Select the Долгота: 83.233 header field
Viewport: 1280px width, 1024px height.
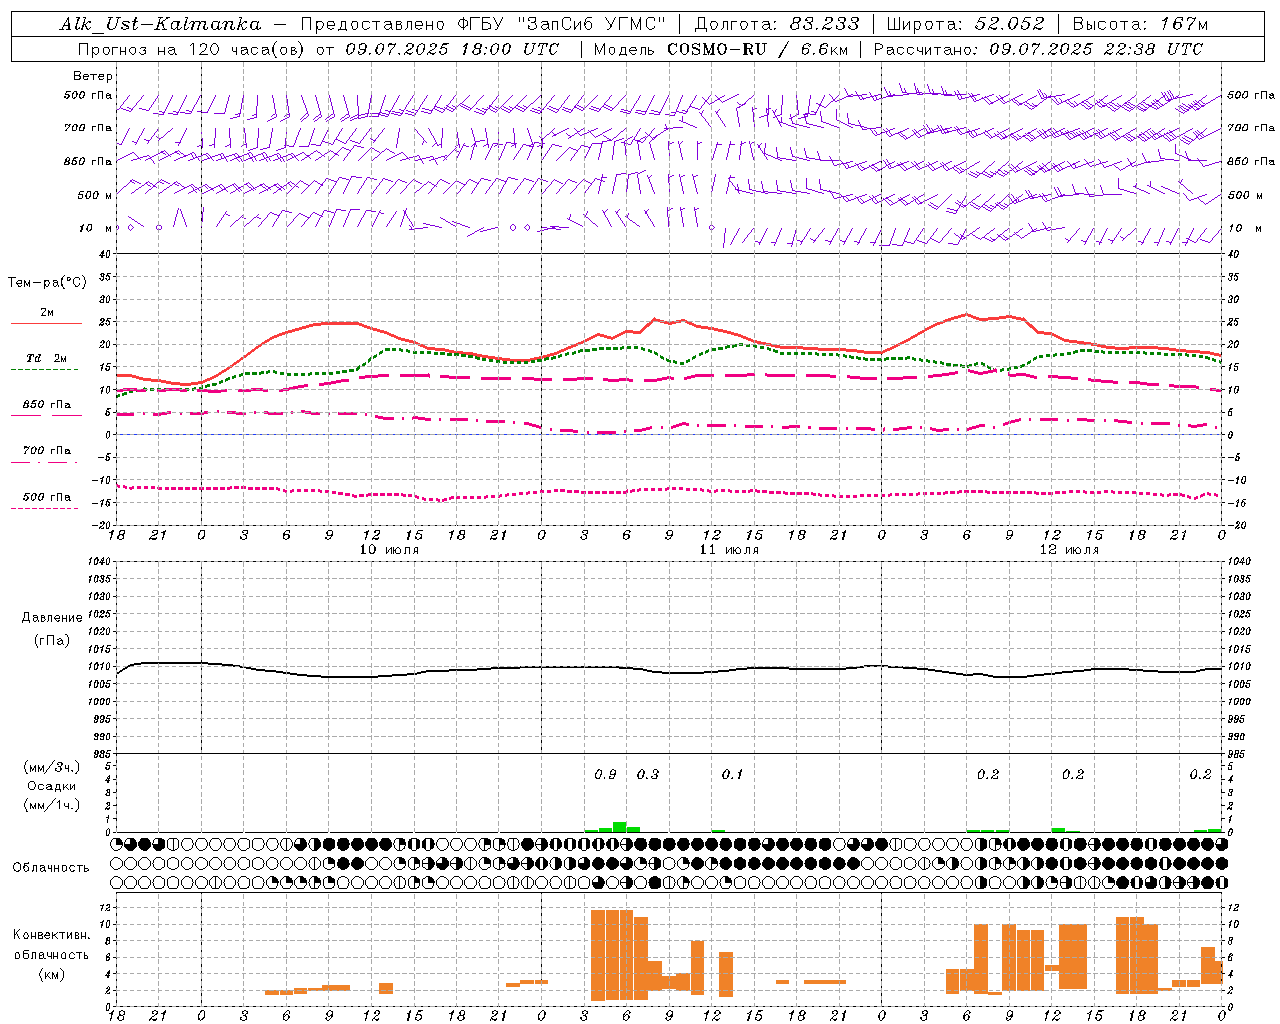[x=776, y=24]
